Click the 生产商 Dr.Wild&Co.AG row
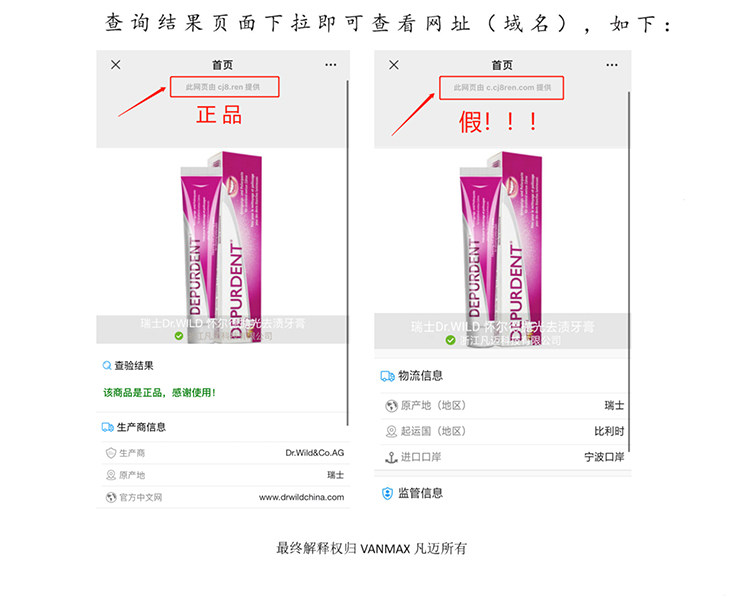This screenshot has height=597, width=750. pos(224,453)
